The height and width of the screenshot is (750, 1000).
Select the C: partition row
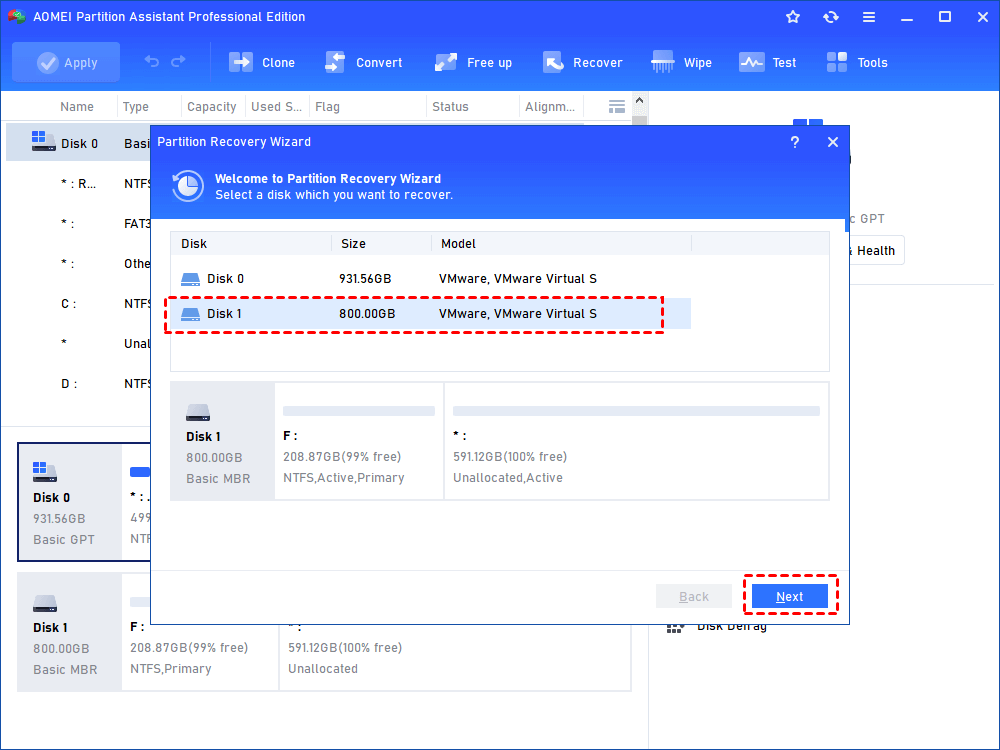click(x=78, y=304)
